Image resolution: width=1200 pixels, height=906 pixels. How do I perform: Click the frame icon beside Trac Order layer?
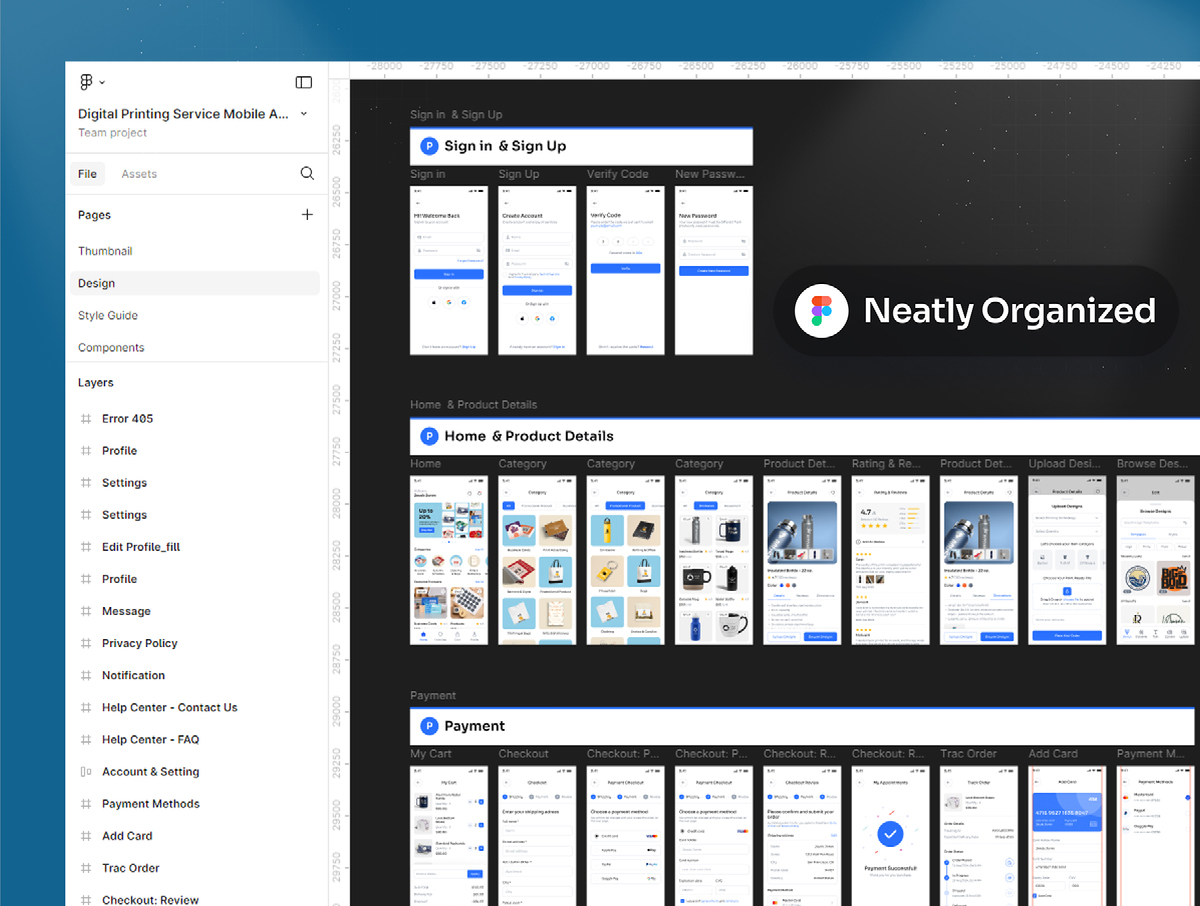click(86, 868)
